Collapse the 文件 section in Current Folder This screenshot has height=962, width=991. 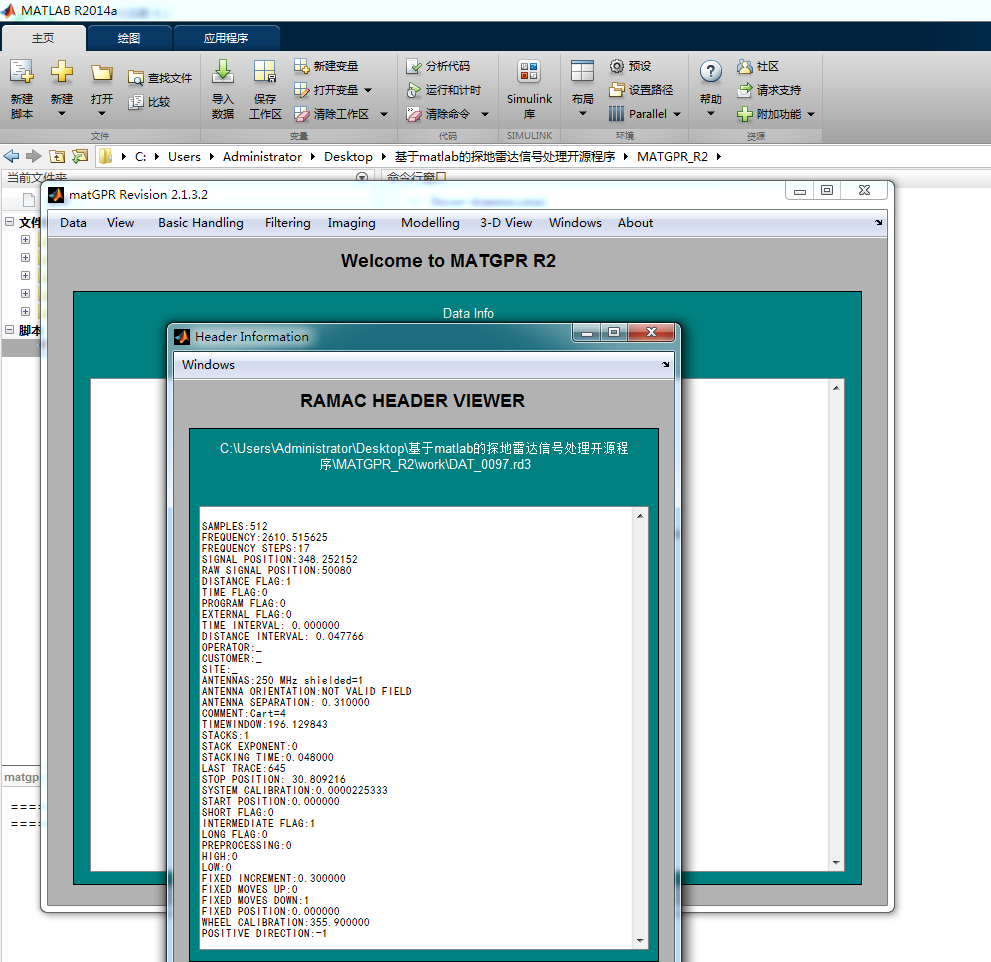(x=9, y=222)
